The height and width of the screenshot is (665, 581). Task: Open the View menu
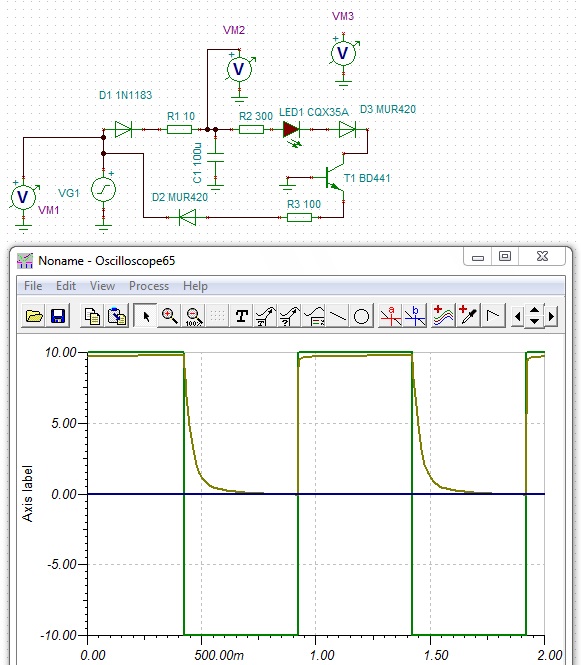tap(102, 286)
